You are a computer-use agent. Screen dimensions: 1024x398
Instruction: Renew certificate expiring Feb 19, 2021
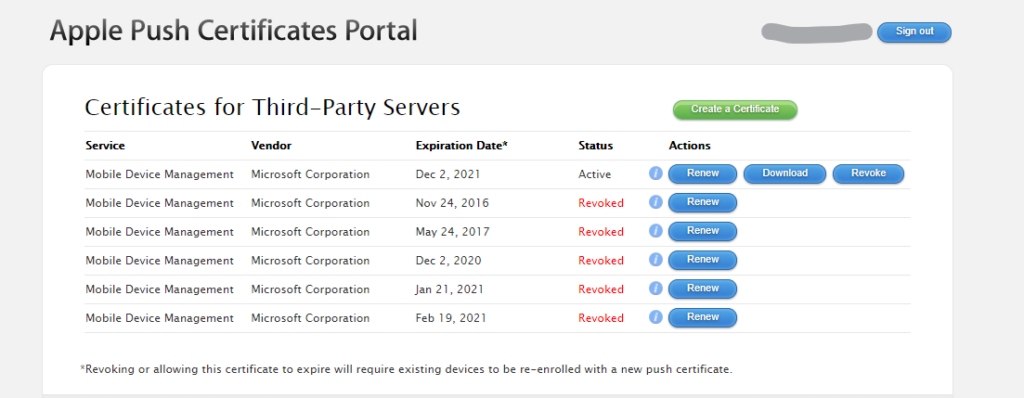tap(703, 318)
